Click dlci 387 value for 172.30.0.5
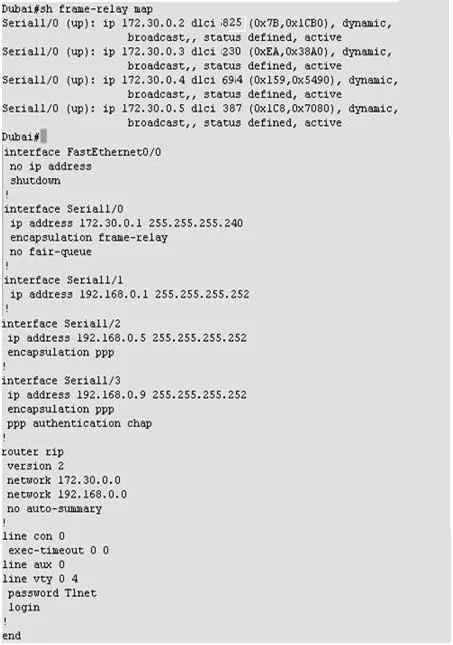 231,108
